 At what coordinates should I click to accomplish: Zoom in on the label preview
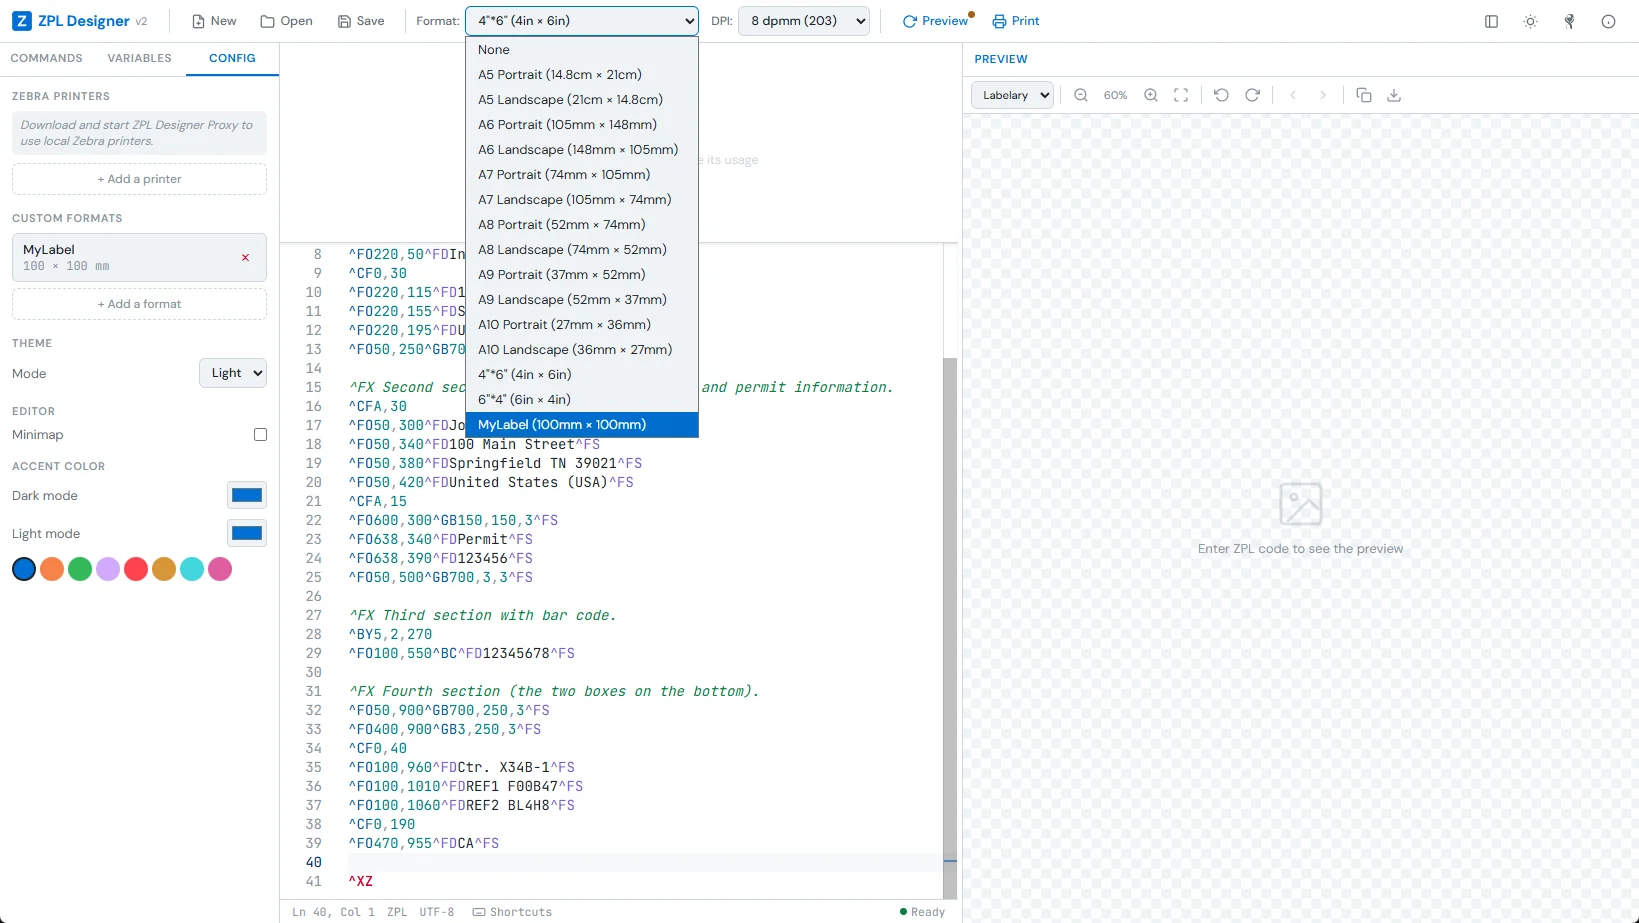pyautogui.click(x=1150, y=95)
